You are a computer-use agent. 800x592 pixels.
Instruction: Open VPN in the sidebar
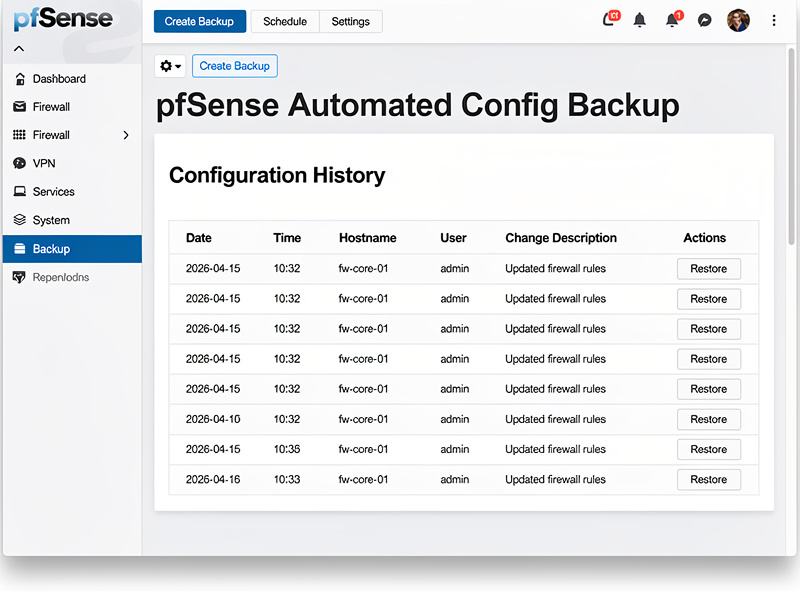(x=72, y=163)
